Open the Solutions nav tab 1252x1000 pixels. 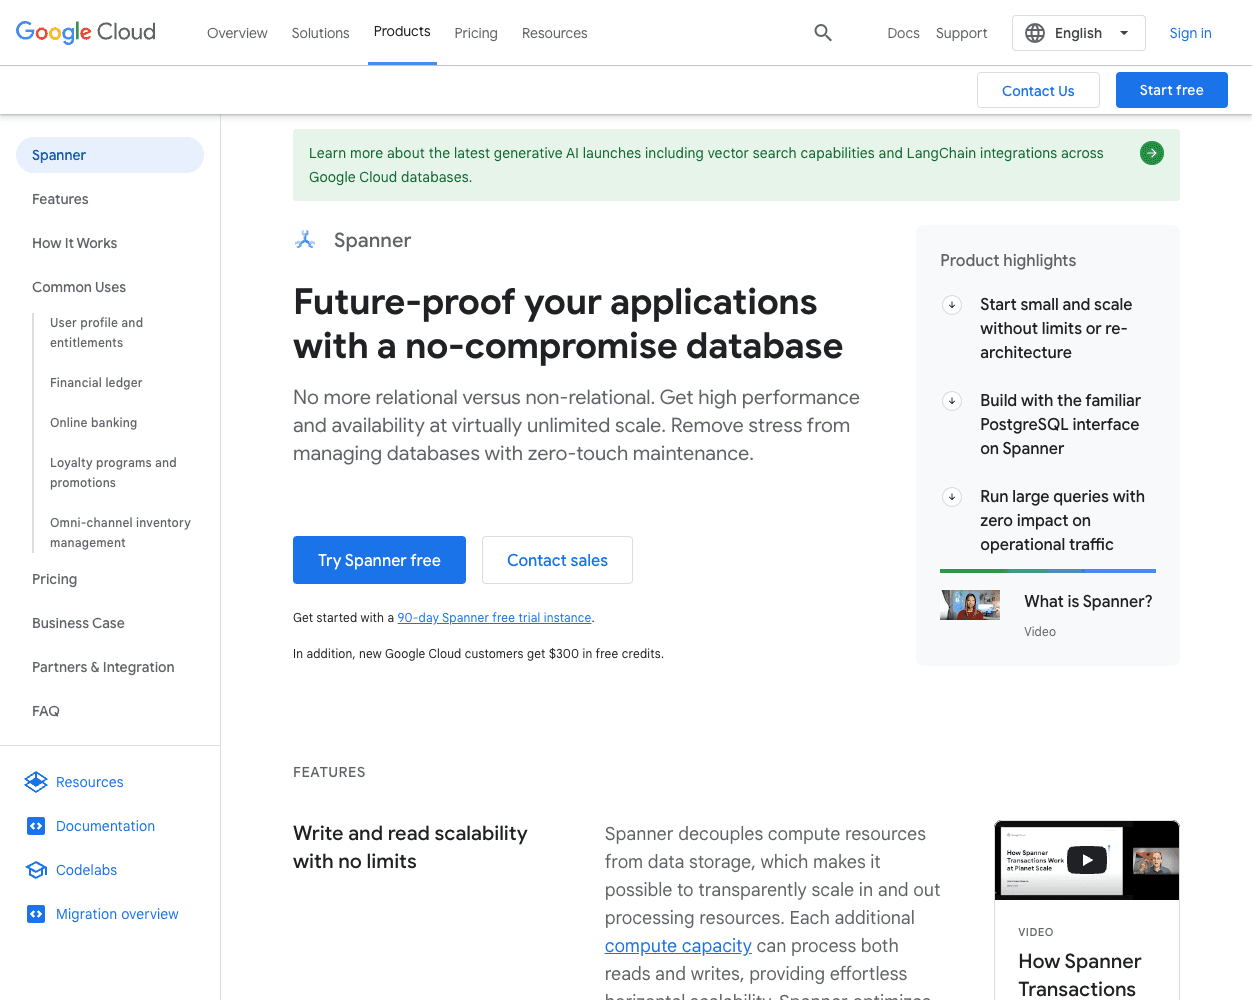(320, 33)
